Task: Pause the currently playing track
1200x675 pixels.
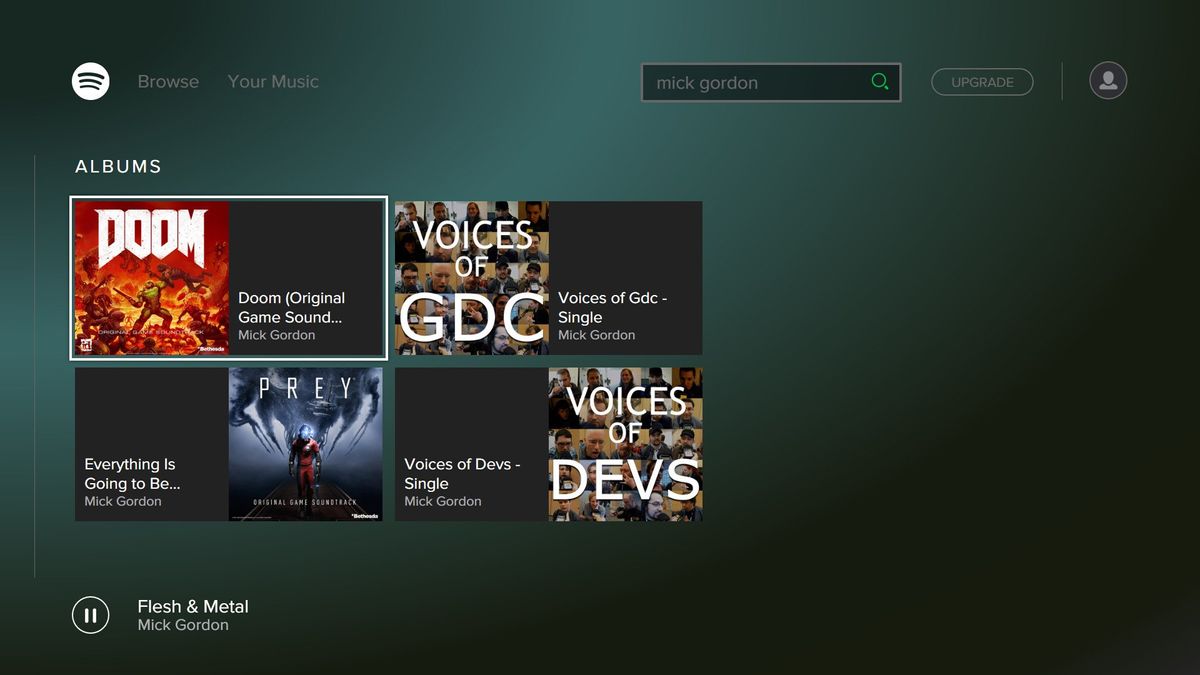Action: [x=90, y=614]
